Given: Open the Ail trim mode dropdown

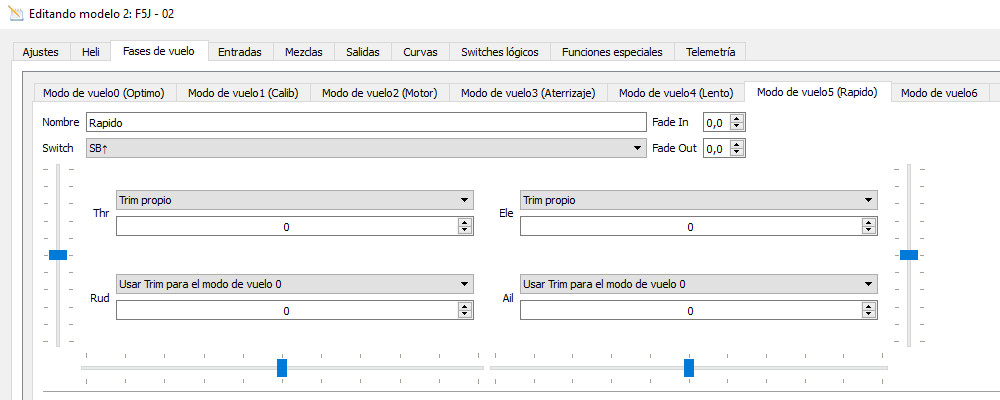Looking at the screenshot, I should pyautogui.click(x=698, y=284).
